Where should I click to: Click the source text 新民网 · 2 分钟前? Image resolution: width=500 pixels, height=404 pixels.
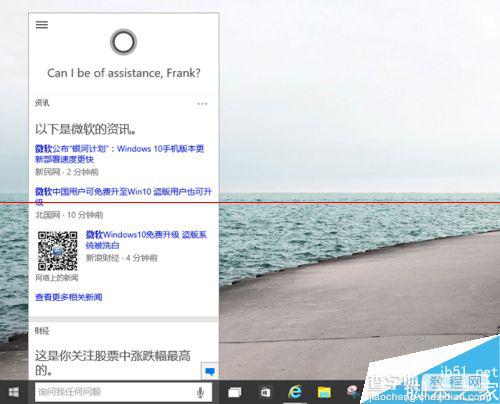(67, 172)
